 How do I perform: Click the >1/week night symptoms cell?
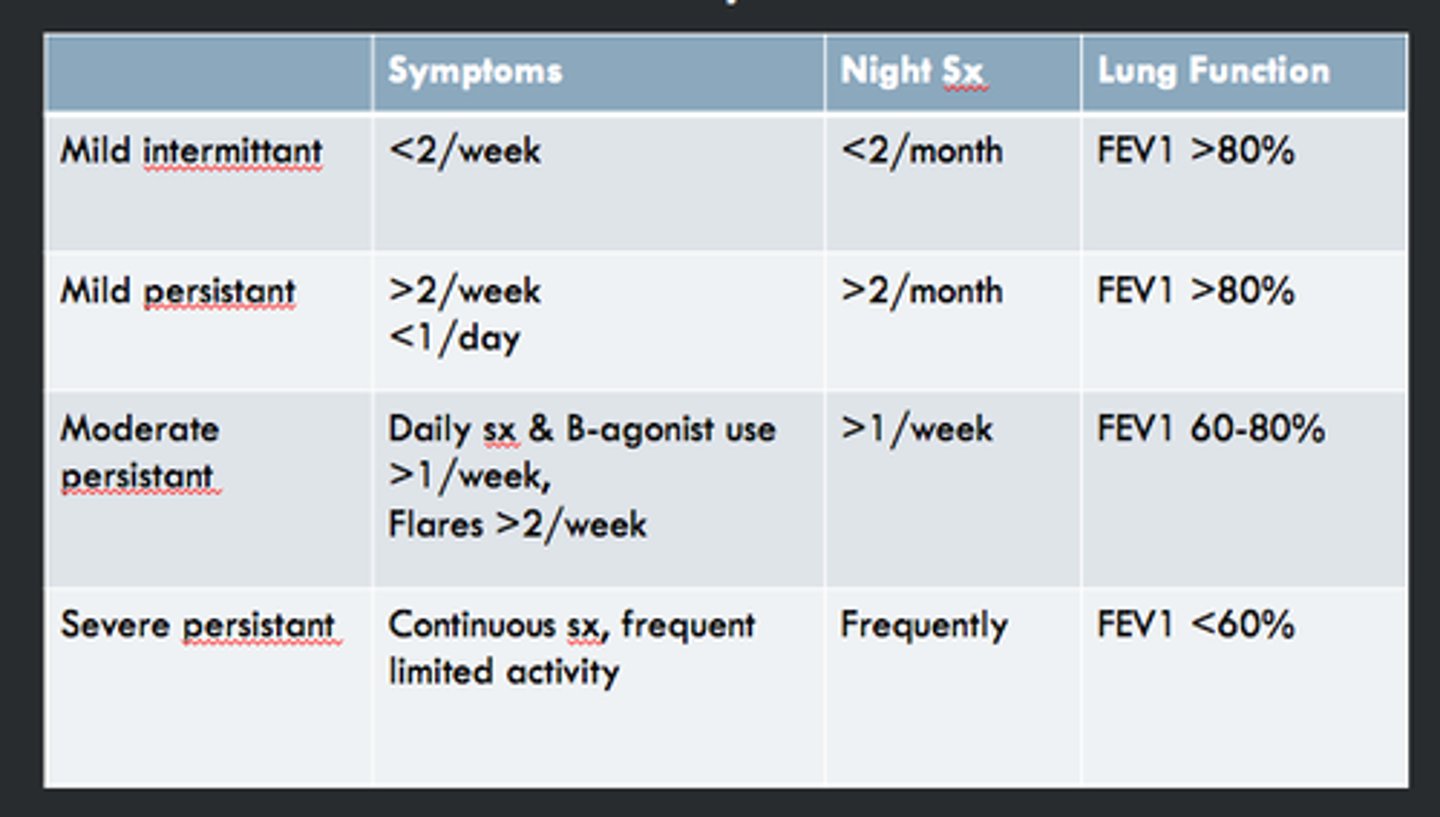click(917, 429)
